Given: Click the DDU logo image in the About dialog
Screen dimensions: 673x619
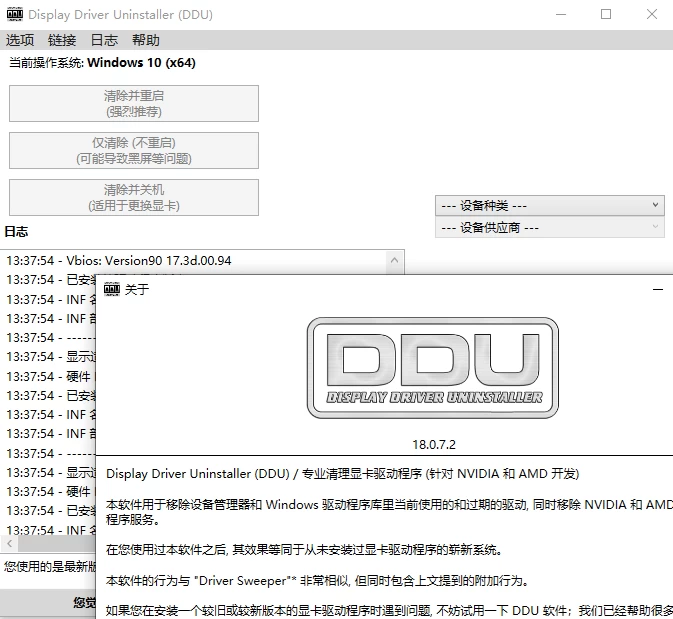Looking at the screenshot, I should pos(433,368).
